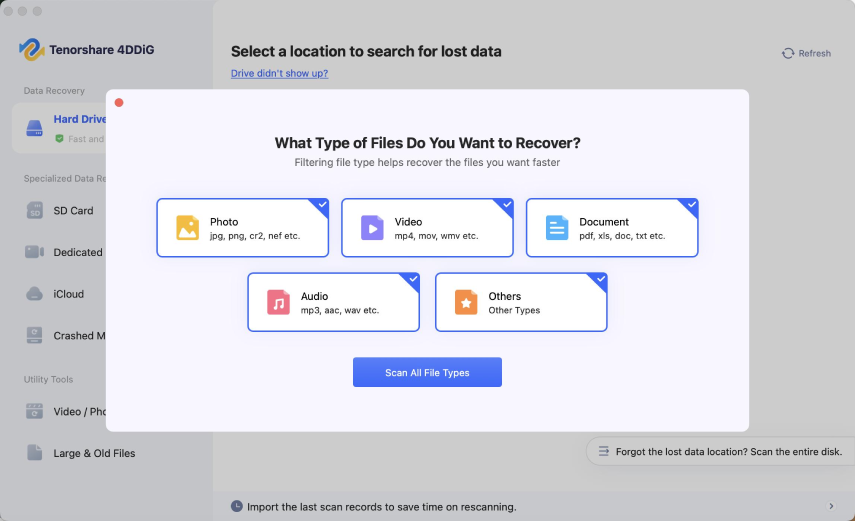Deselect the Others checkmark corner
The image size is (855, 521).
click(601, 279)
